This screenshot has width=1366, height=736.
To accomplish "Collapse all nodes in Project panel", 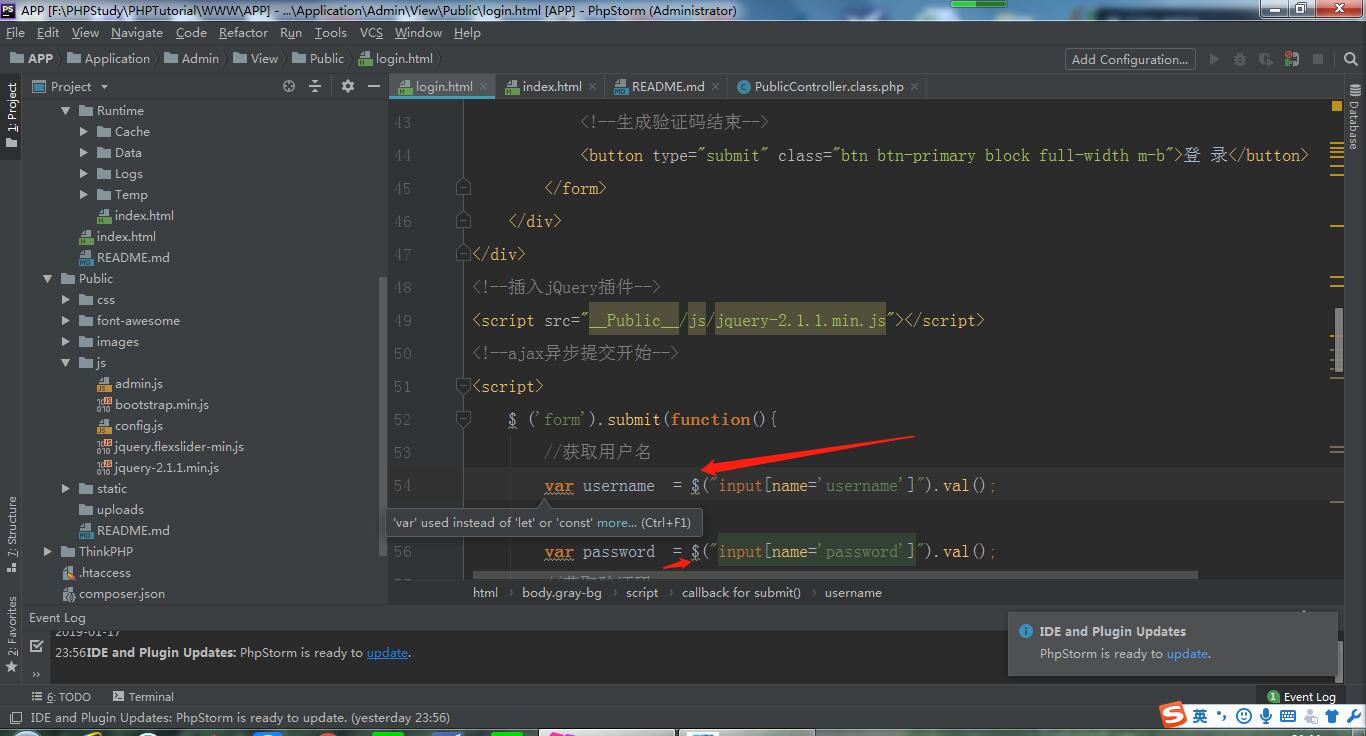I will click(x=315, y=87).
